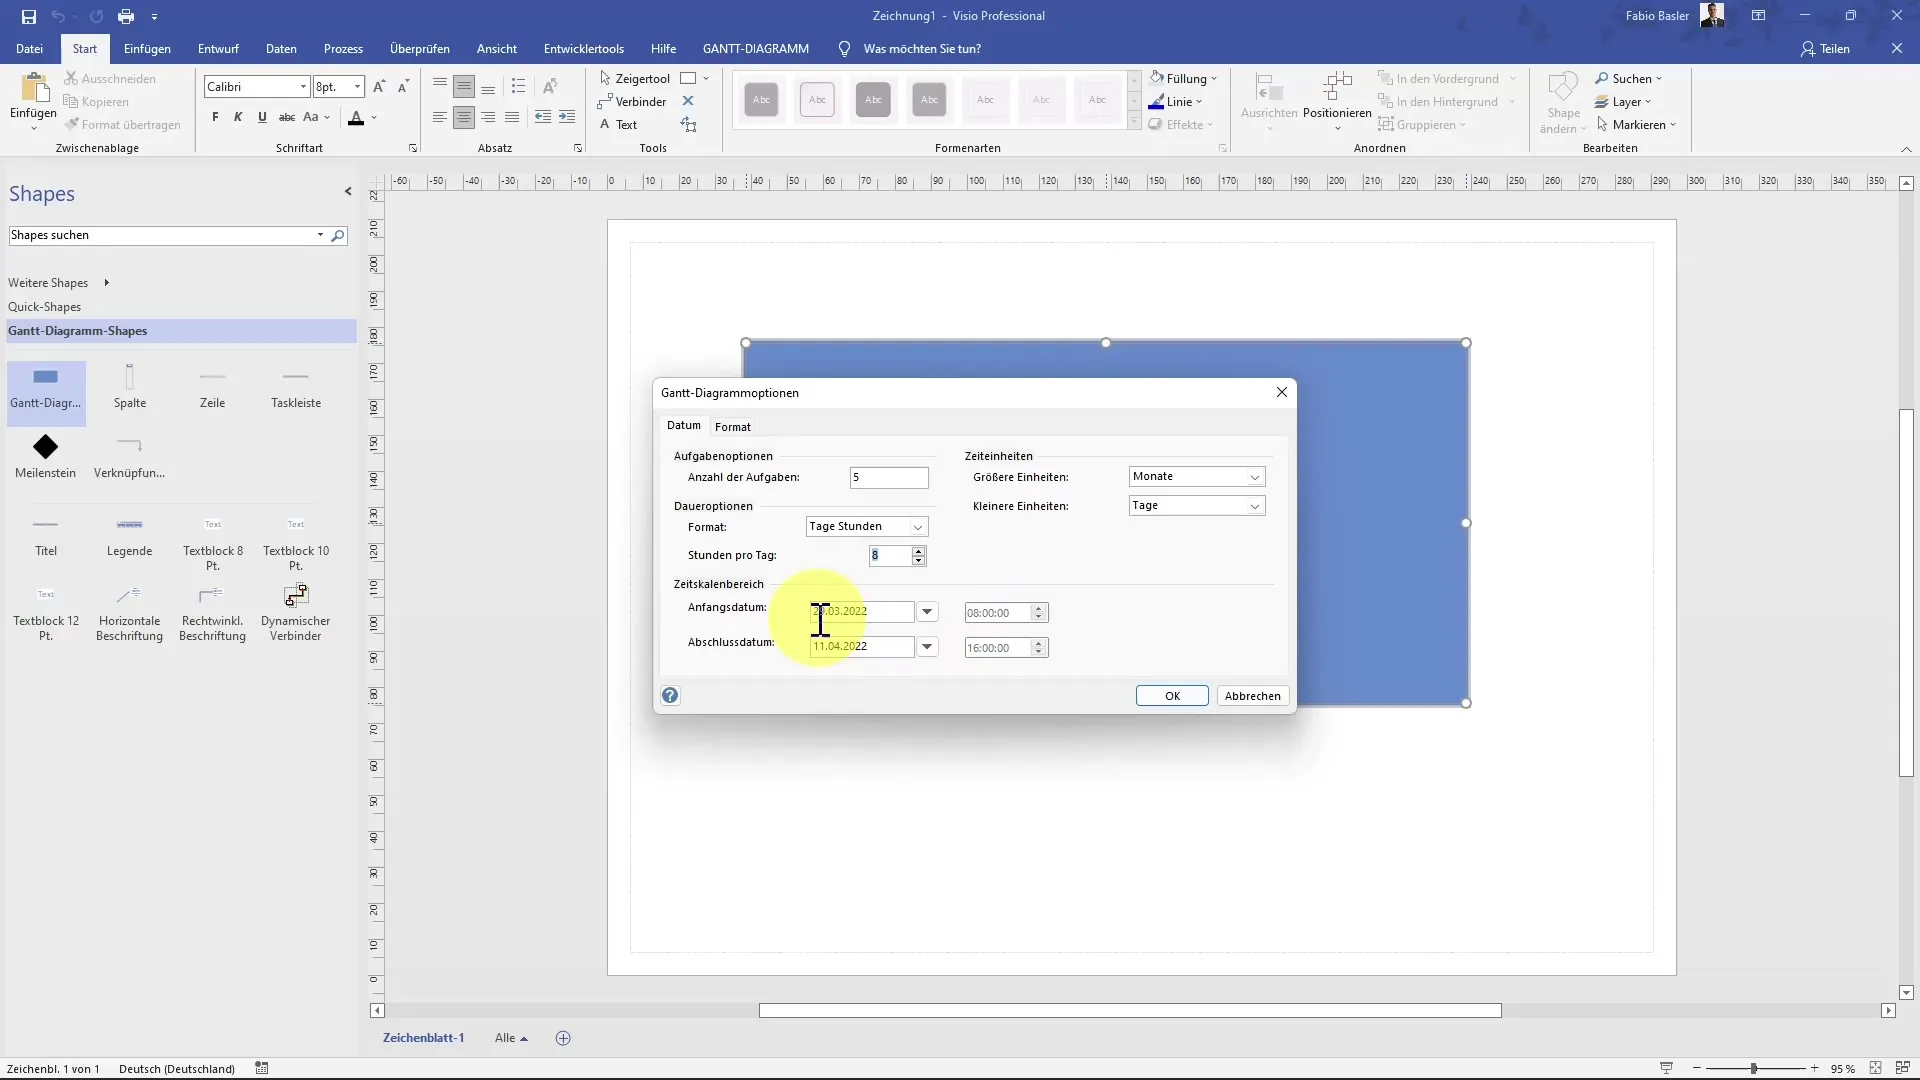Open Quick-Shapes in the Shapes panel
Viewport: 1920px width, 1080px height.
45,307
